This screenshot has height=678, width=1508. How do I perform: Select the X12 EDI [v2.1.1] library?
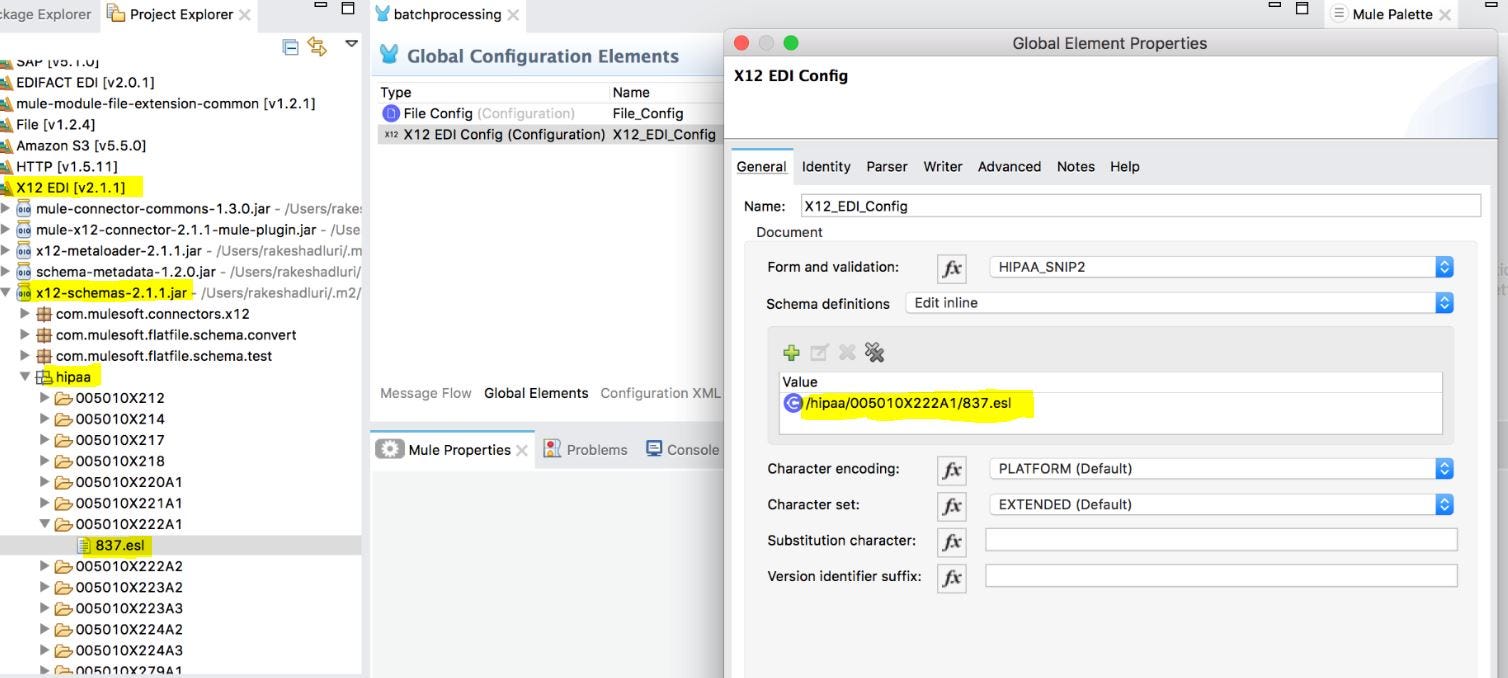click(70, 187)
